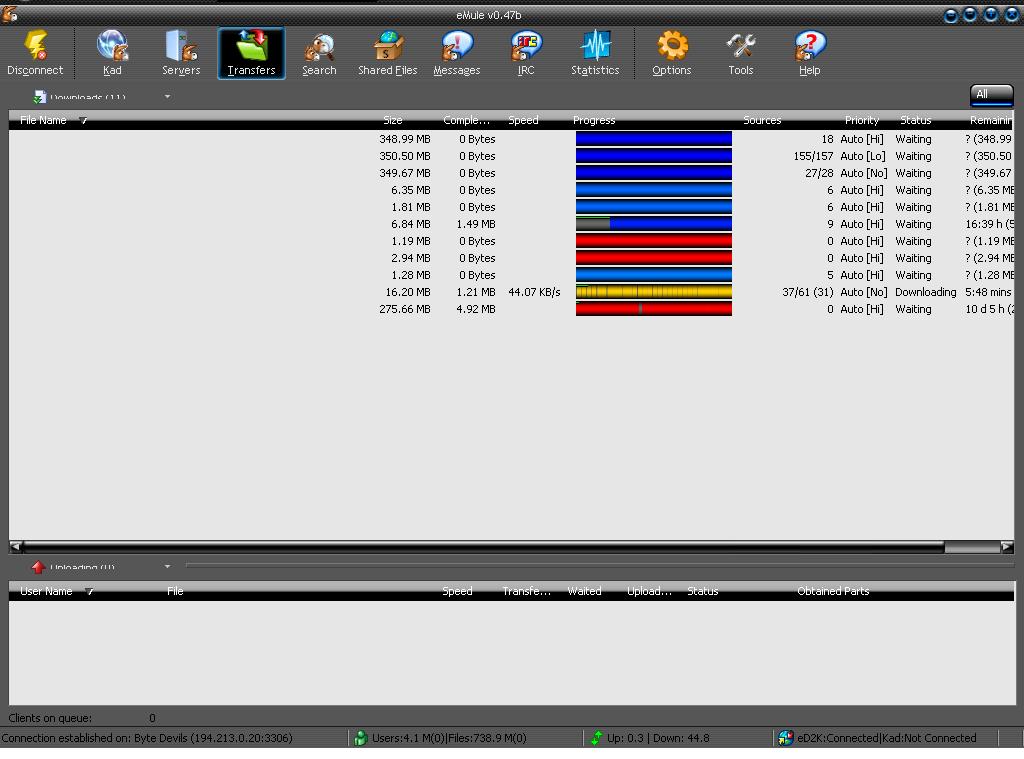The height and width of the screenshot is (759, 1024).
Task: Click the eD2K connection globe status icon
Action: click(x=786, y=738)
